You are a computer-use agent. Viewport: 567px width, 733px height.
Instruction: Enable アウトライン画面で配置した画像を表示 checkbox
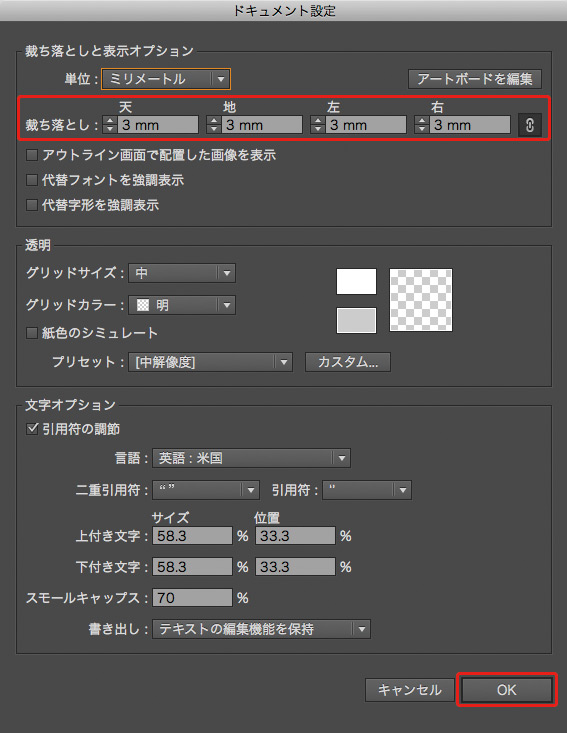pos(32,155)
